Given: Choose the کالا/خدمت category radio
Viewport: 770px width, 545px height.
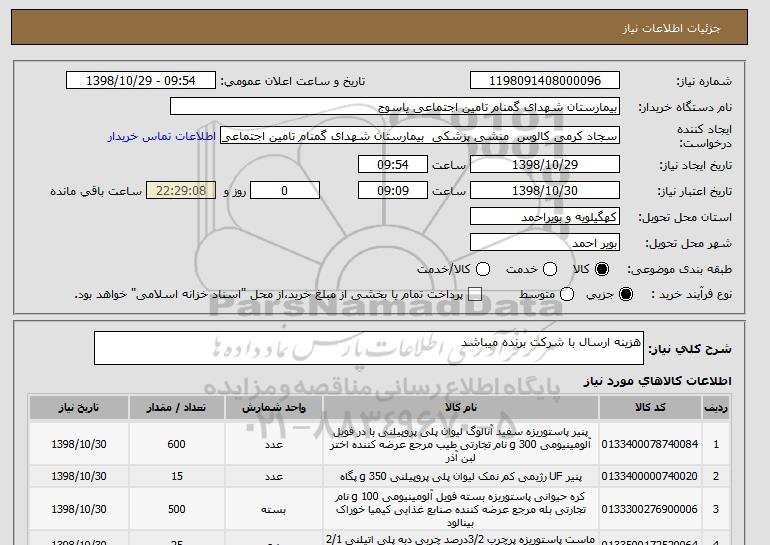Looking at the screenshot, I should (483, 269).
